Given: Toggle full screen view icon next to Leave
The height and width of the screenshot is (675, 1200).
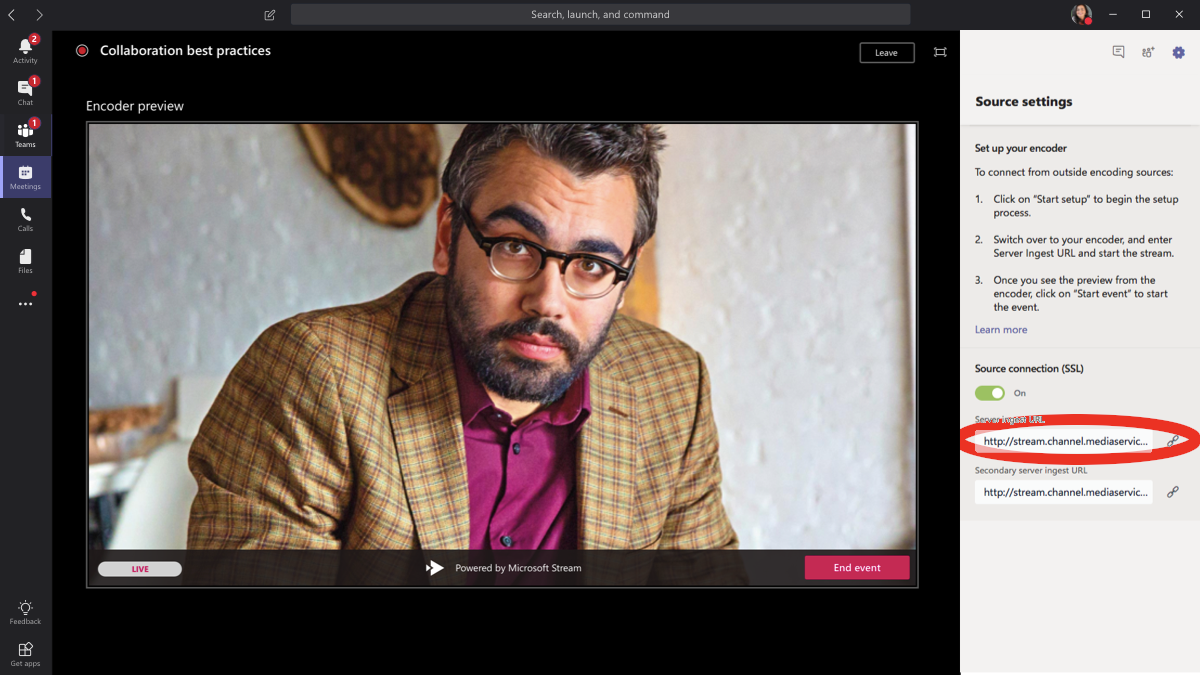Looking at the screenshot, I should point(940,52).
